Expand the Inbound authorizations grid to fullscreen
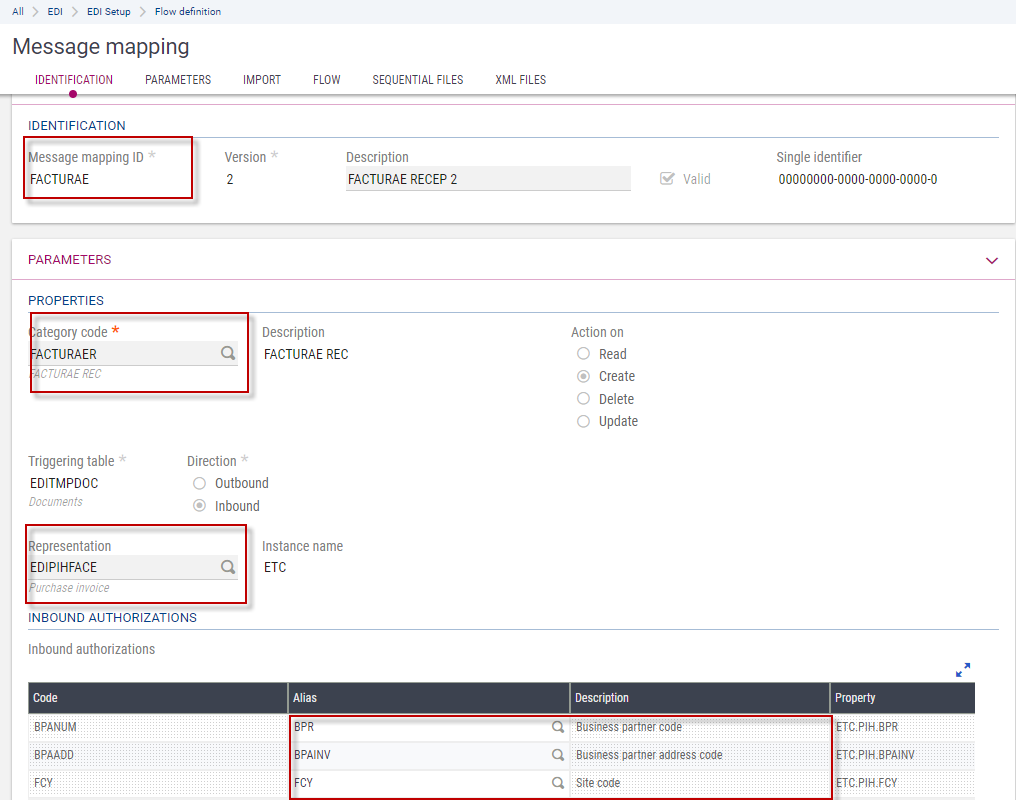1016x800 pixels. [963, 670]
